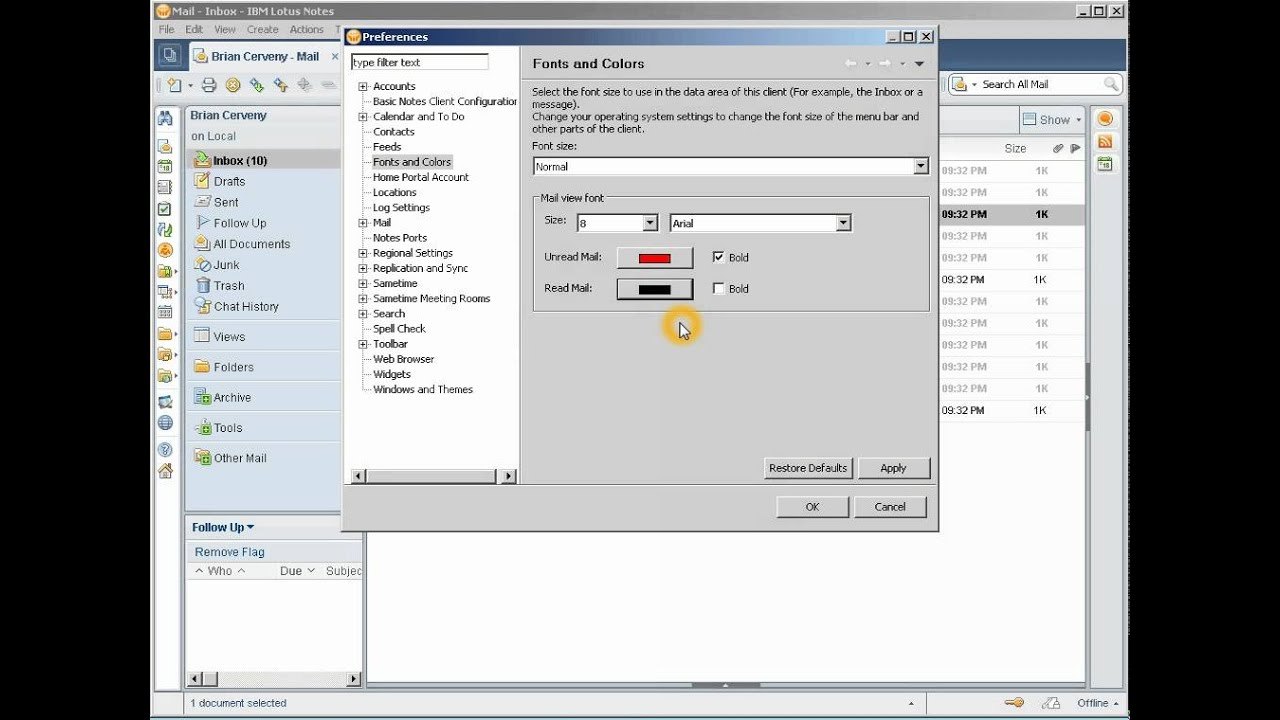Image resolution: width=1280 pixels, height=720 pixels.
Task: Click the follow-up flag column header
Action: click(1075, 148)
